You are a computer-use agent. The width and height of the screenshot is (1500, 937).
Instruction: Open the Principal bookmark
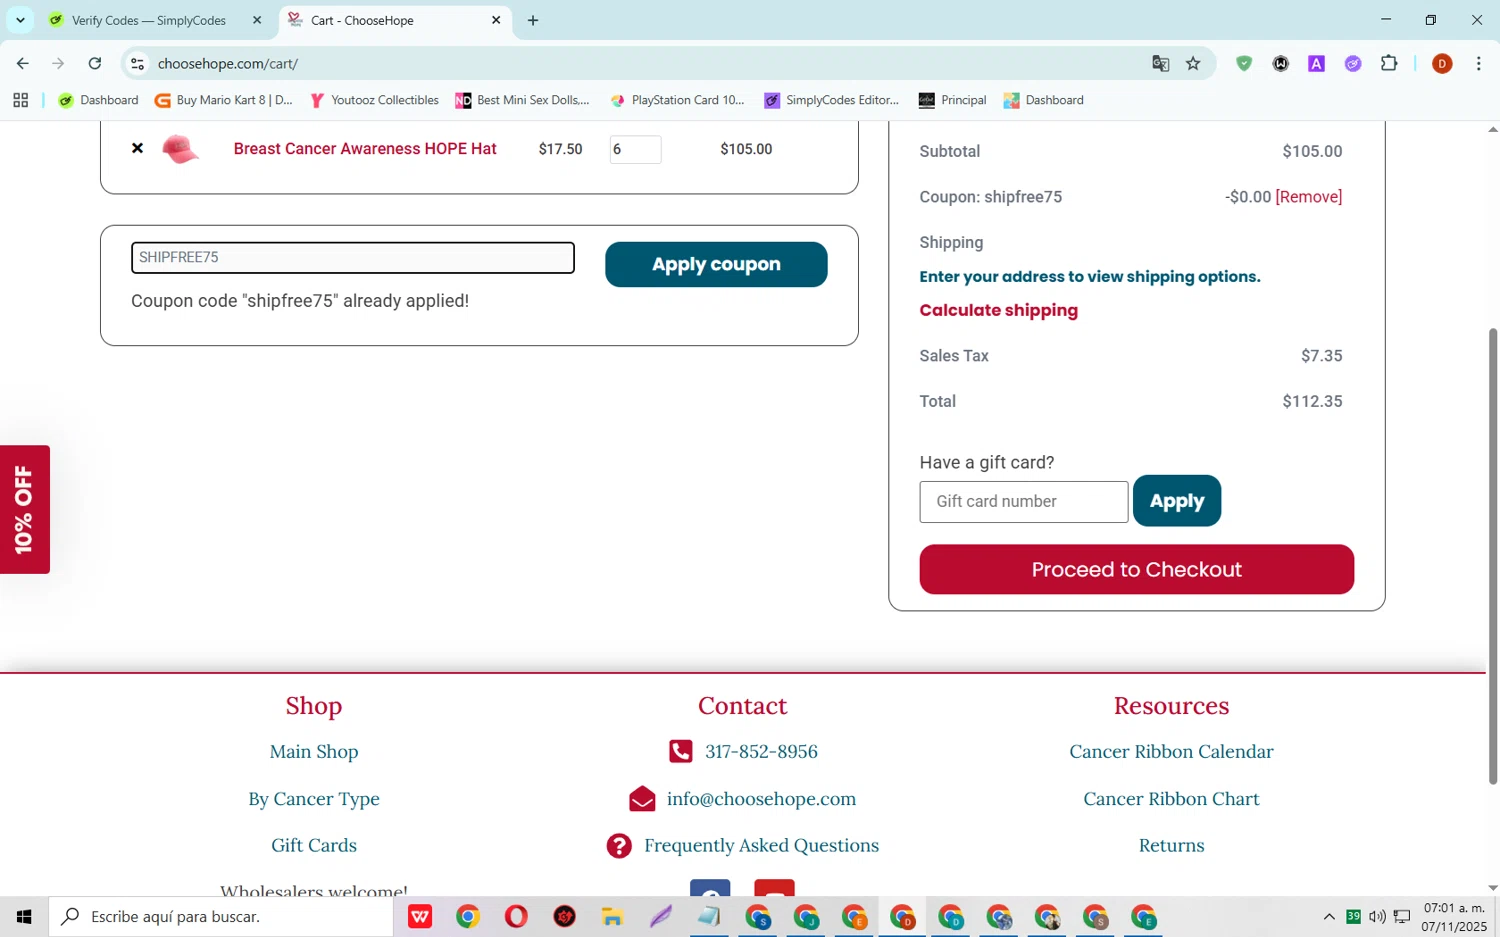[x=952, y=100]
